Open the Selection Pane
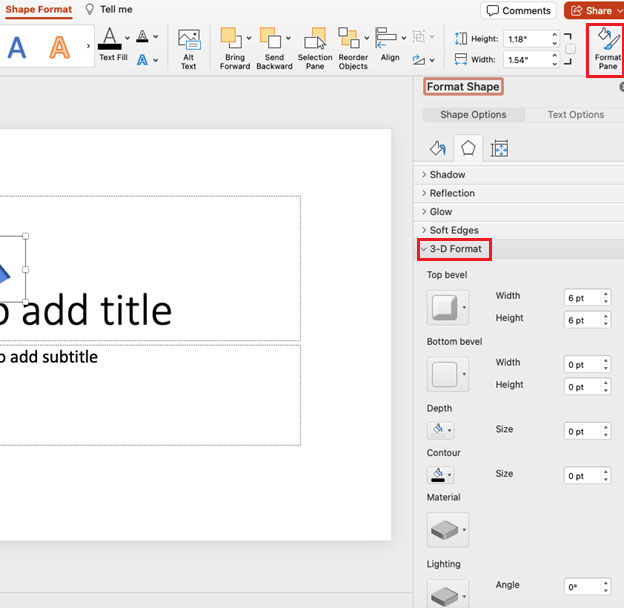This screenshot has width=624, height=608. 315,49
